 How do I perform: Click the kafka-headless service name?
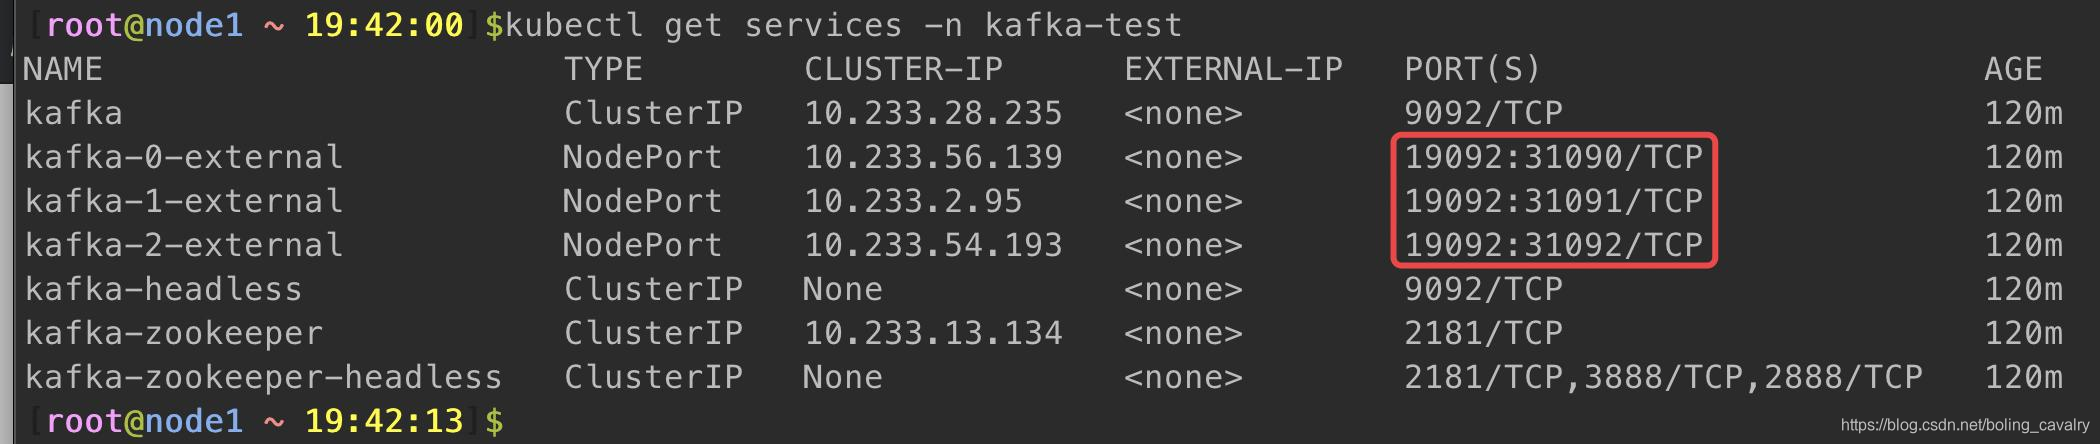coord(163,289)
